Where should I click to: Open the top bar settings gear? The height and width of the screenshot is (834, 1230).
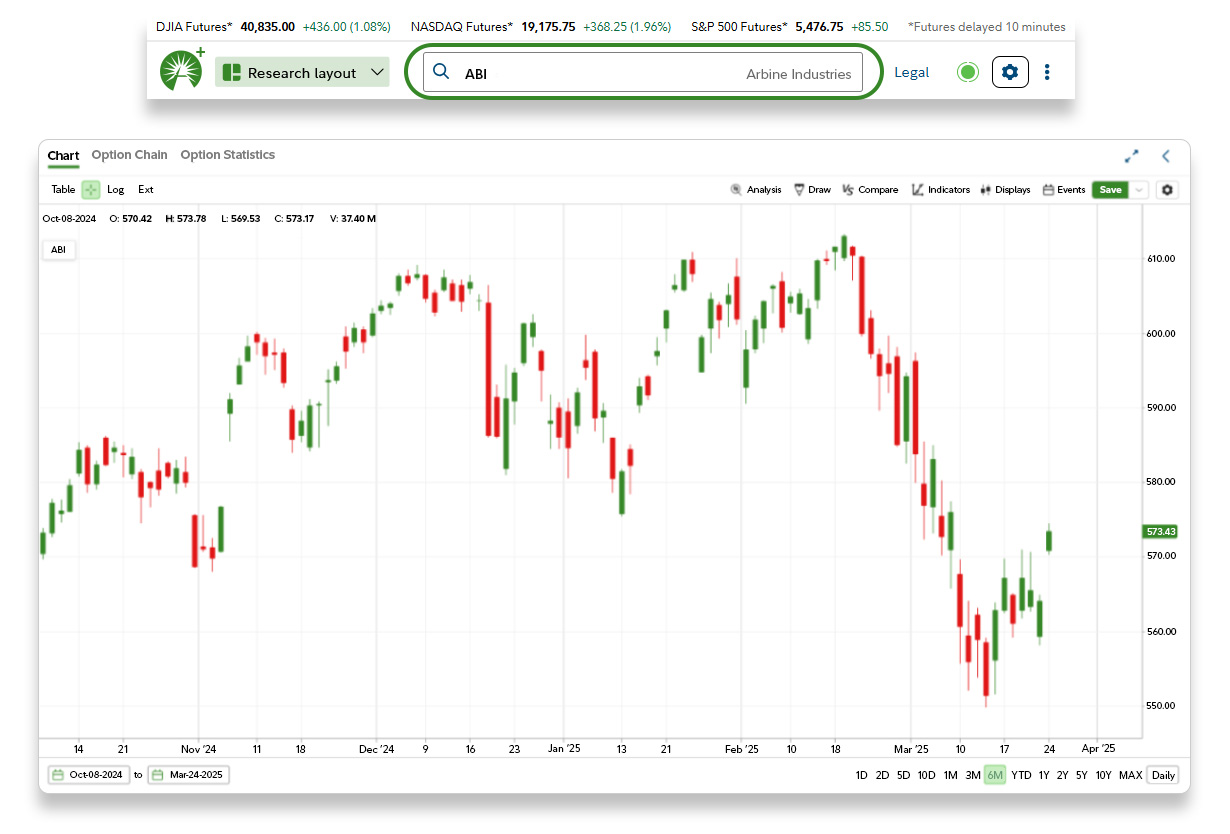[x=1010, y=72]
